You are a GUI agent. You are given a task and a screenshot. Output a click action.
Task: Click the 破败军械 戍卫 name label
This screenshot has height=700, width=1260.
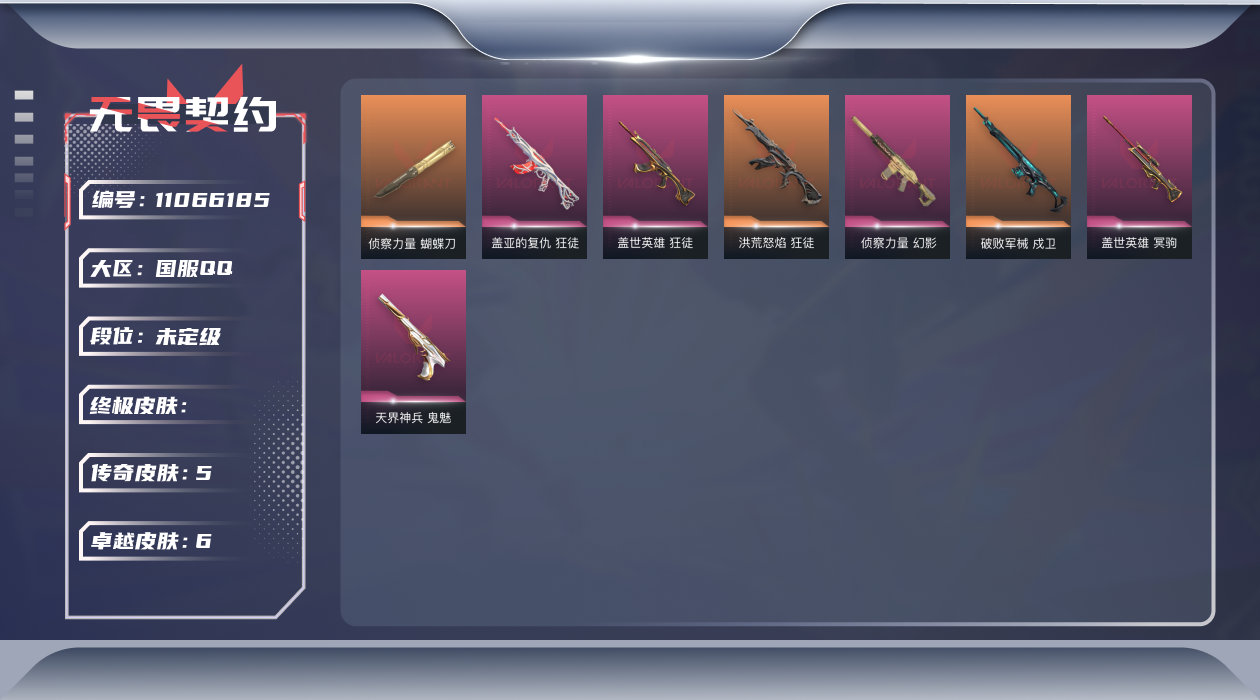pos(1018,243)
